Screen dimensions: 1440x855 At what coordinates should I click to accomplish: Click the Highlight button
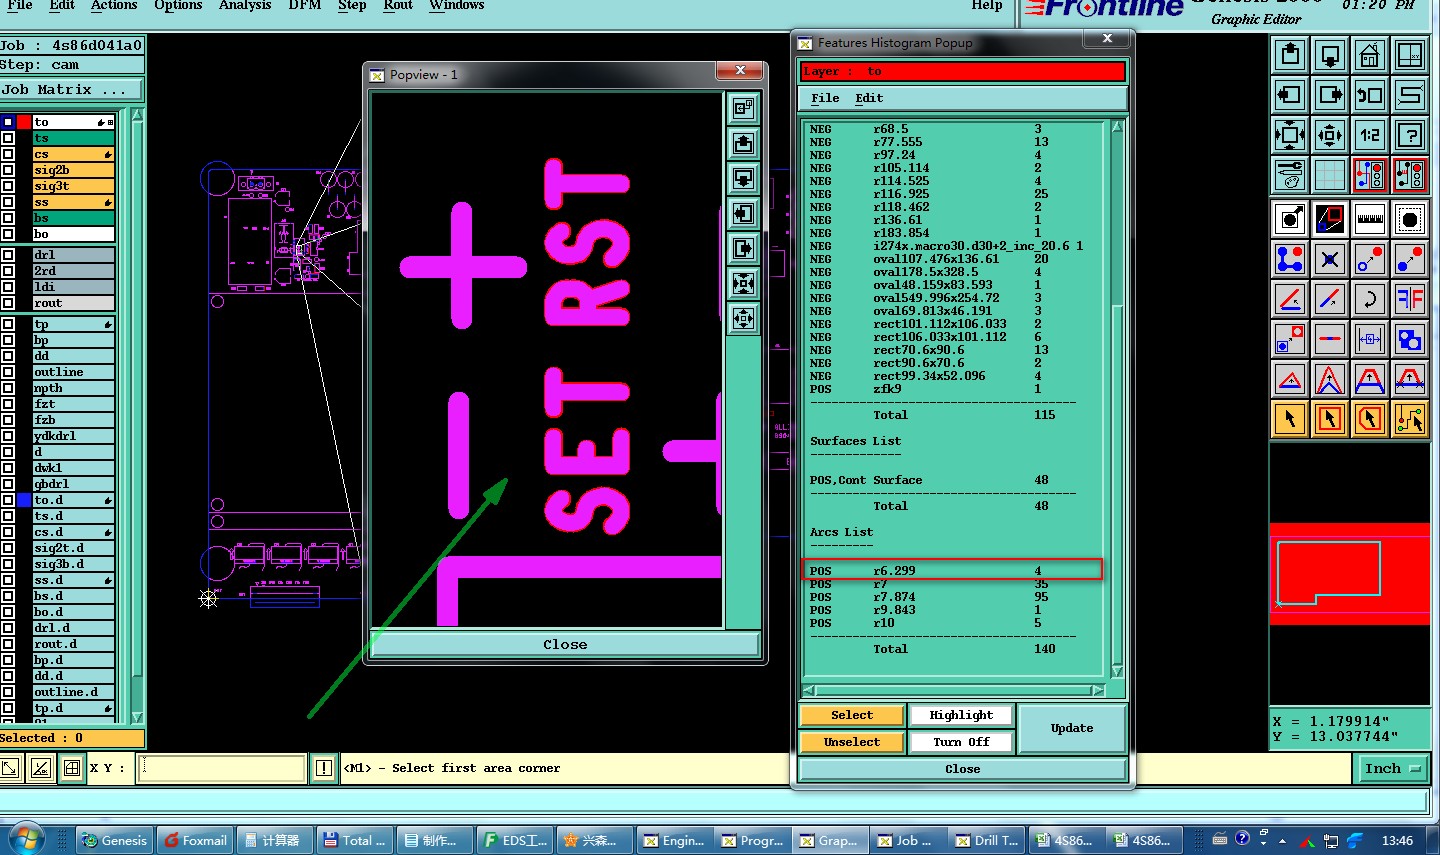coord(961,715)
